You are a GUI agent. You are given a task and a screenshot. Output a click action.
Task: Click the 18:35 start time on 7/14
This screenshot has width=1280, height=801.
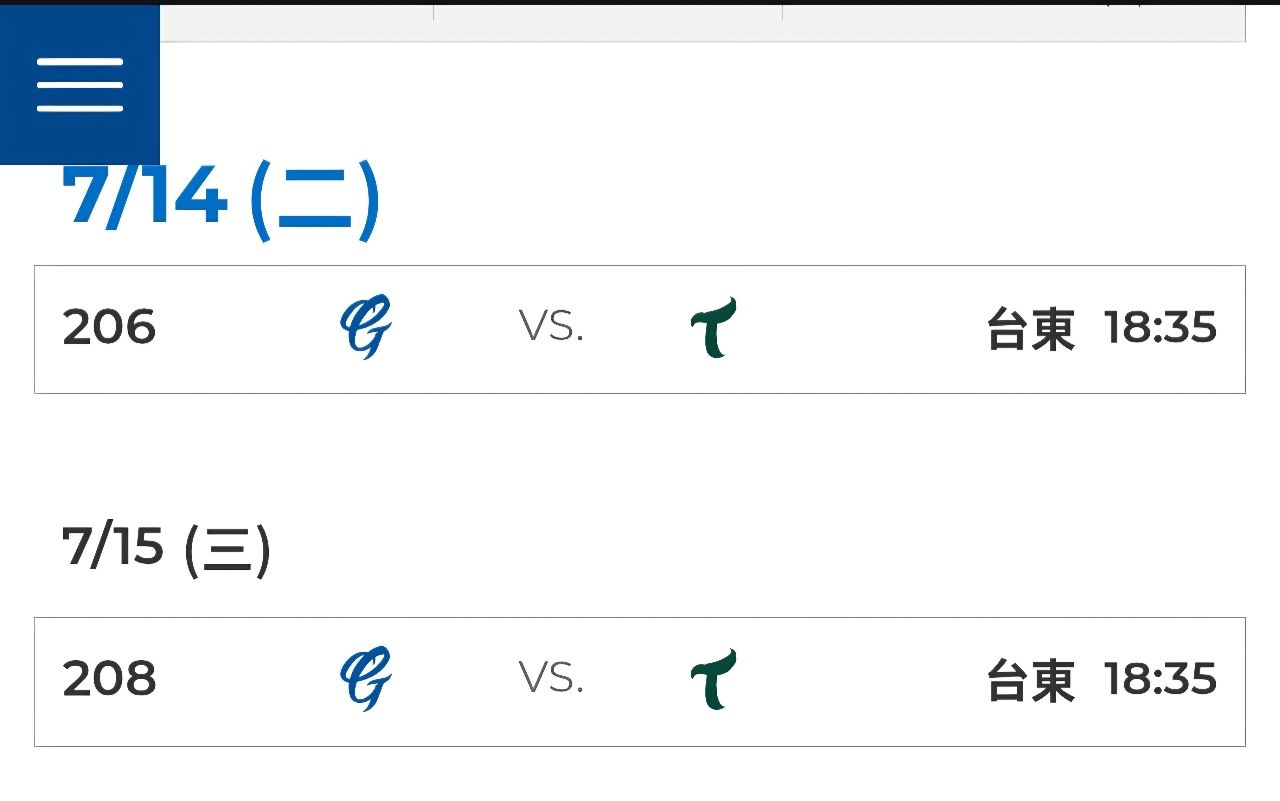click(1160, 328)
